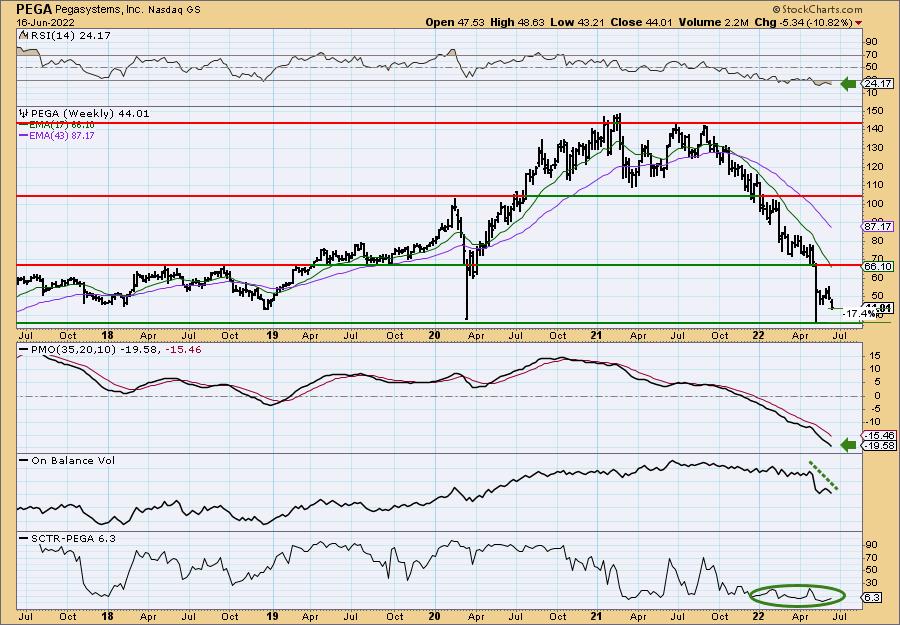900x625 pixels.
Task: Click the Volume 2.2M value
Action: point(715,22)
